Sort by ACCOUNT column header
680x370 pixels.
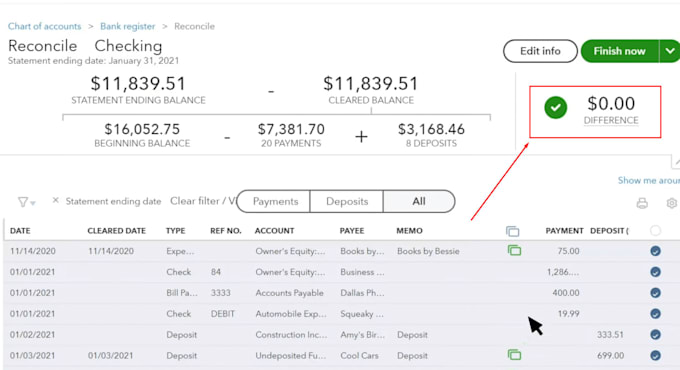coord(275,231)
